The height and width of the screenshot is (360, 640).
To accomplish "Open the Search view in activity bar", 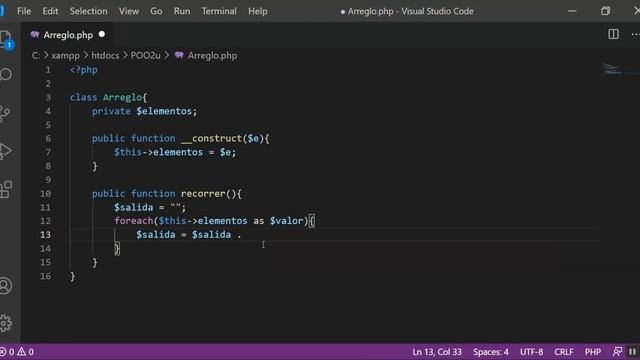I will [x=6, y=74].
